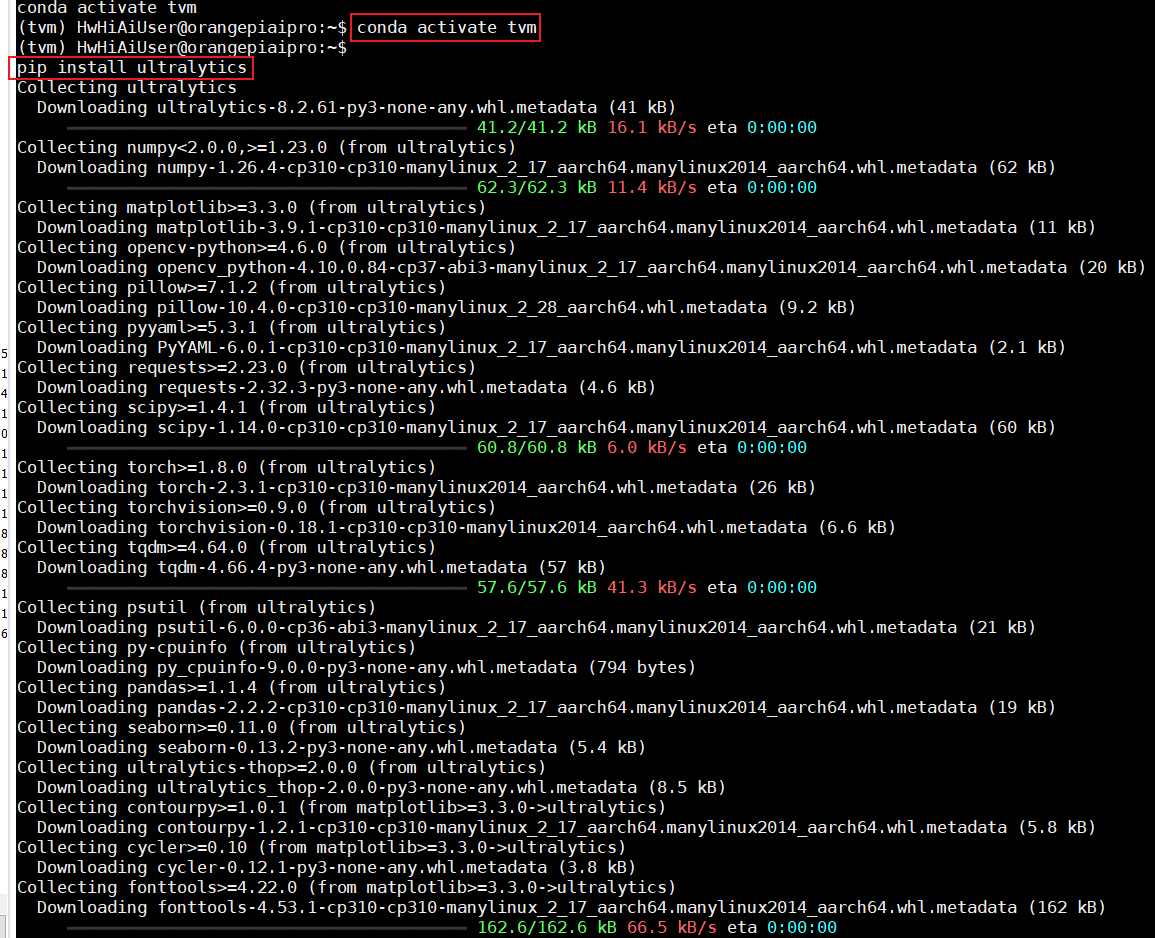This screenshot has width=1155, height=938.
Task: Click the 'Collecting fonttools>=4.22.0' line
Action: coord(346,887)
